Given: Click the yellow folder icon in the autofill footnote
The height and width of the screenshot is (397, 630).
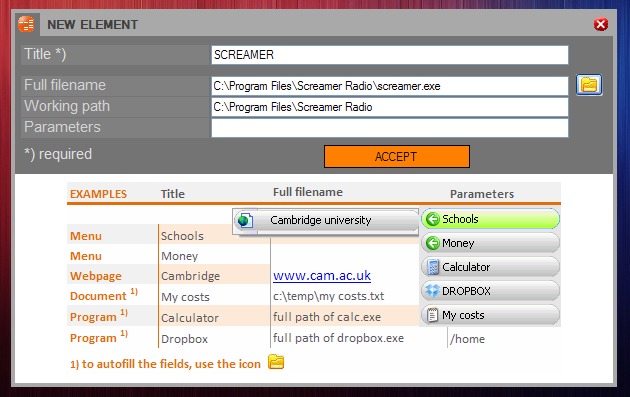Looking at the screenshot, I should [x=276, y=362].
